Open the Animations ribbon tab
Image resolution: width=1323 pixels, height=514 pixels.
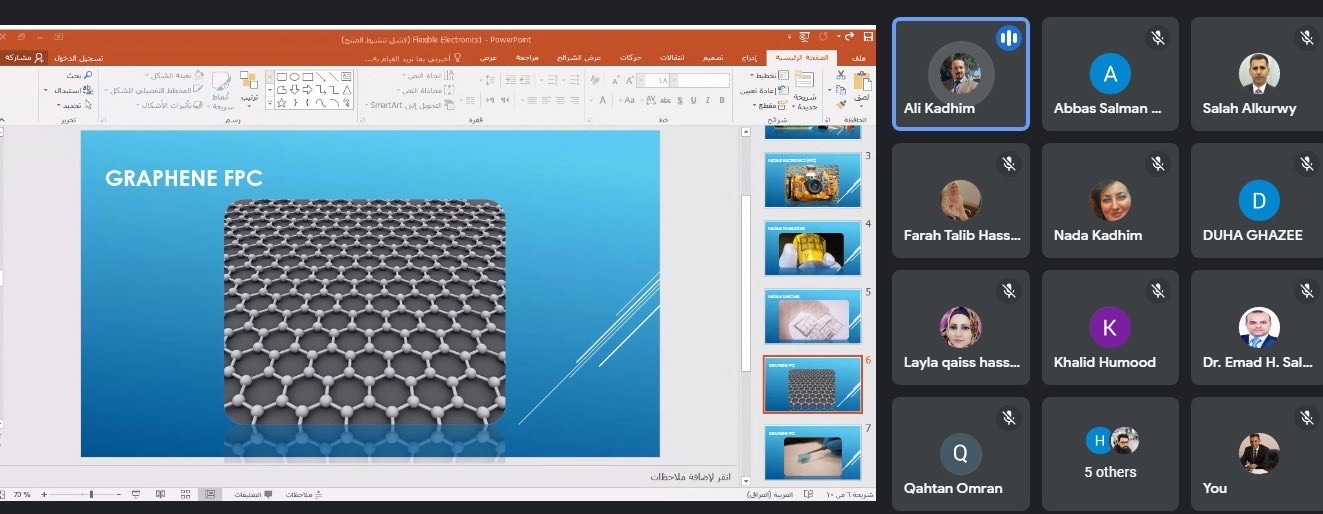coord(632,58)
